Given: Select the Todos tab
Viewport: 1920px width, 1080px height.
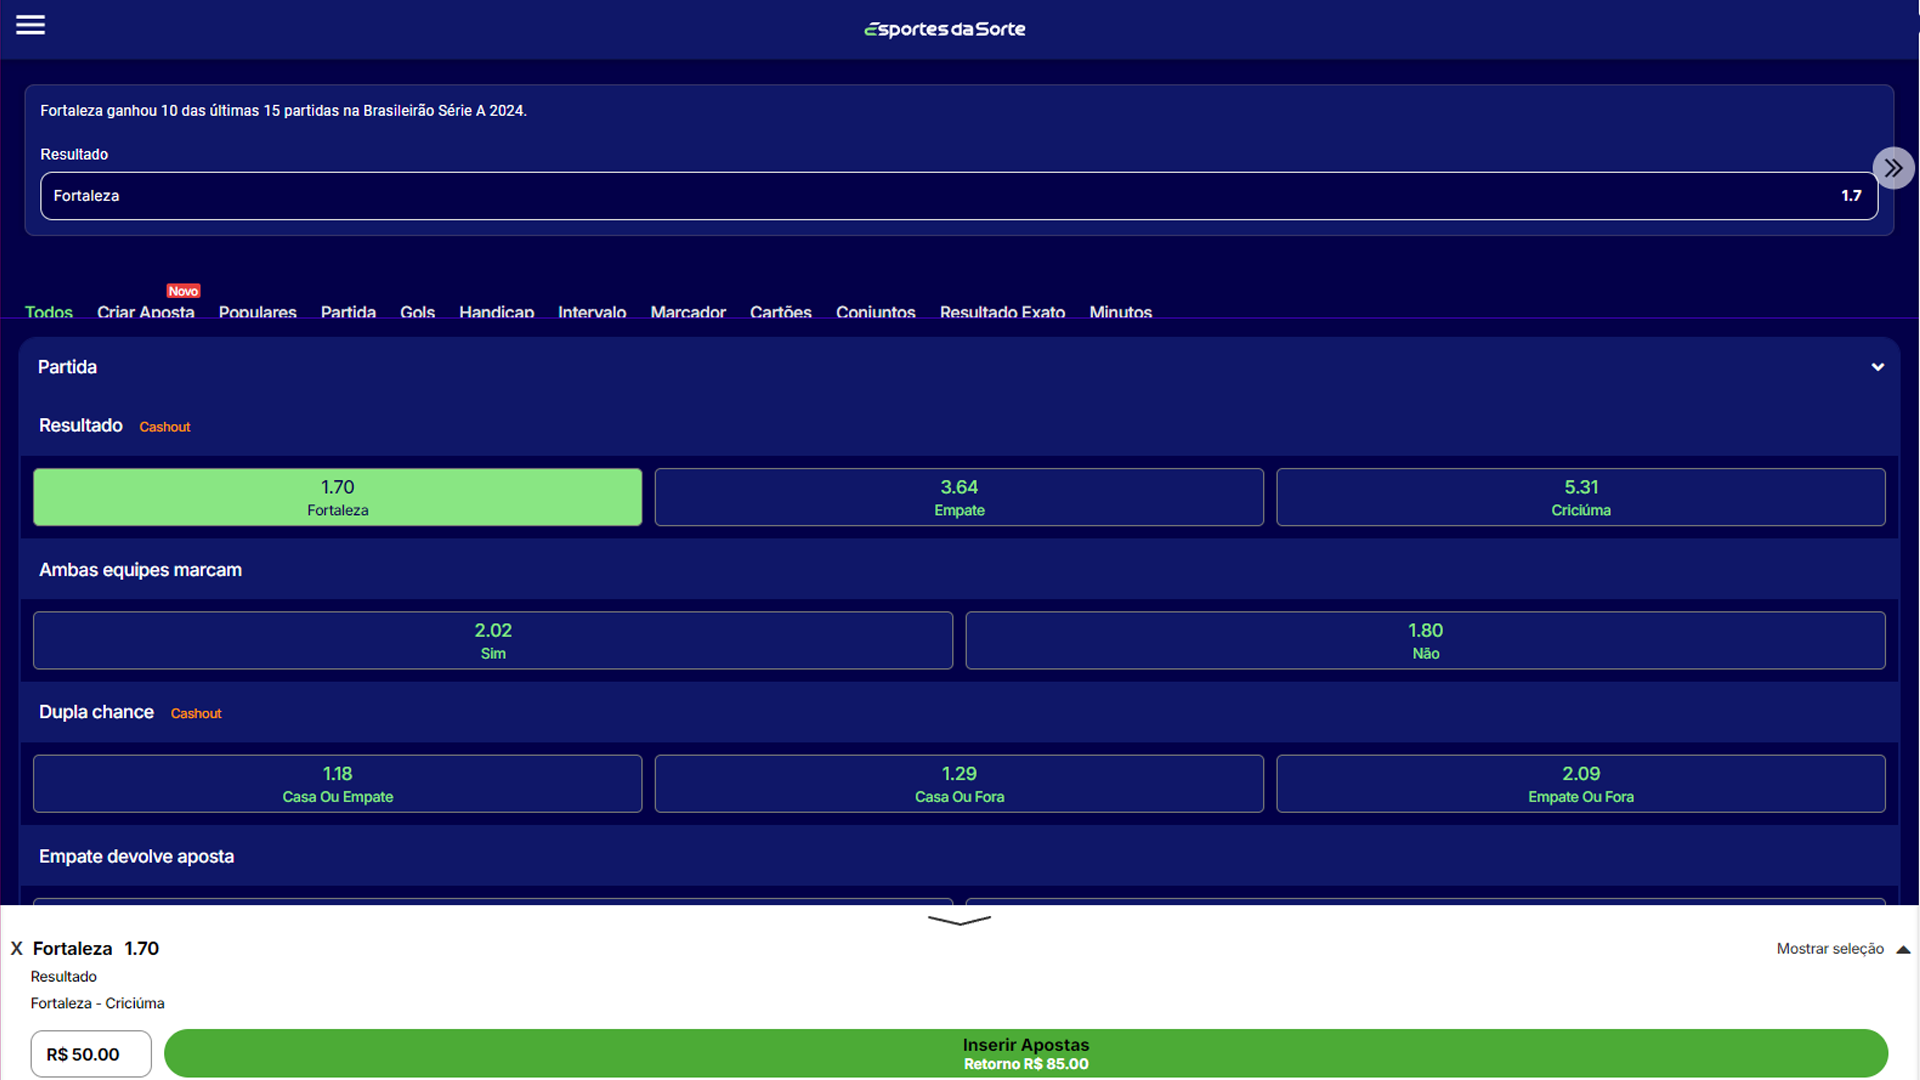Looking at the screenshot, I should point(49,312).
